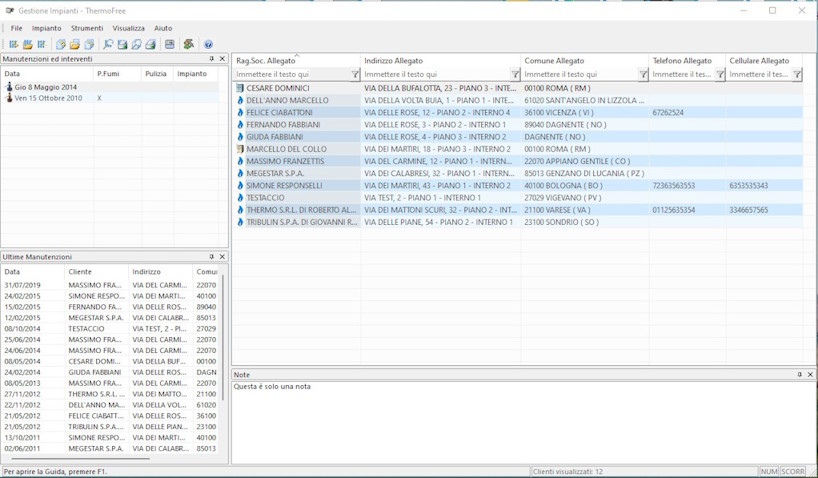This screenshot has width=818, height=478.
Task: Click the icon beside MARCELLO DEL COLLO
Action: [x=240, y=149]
